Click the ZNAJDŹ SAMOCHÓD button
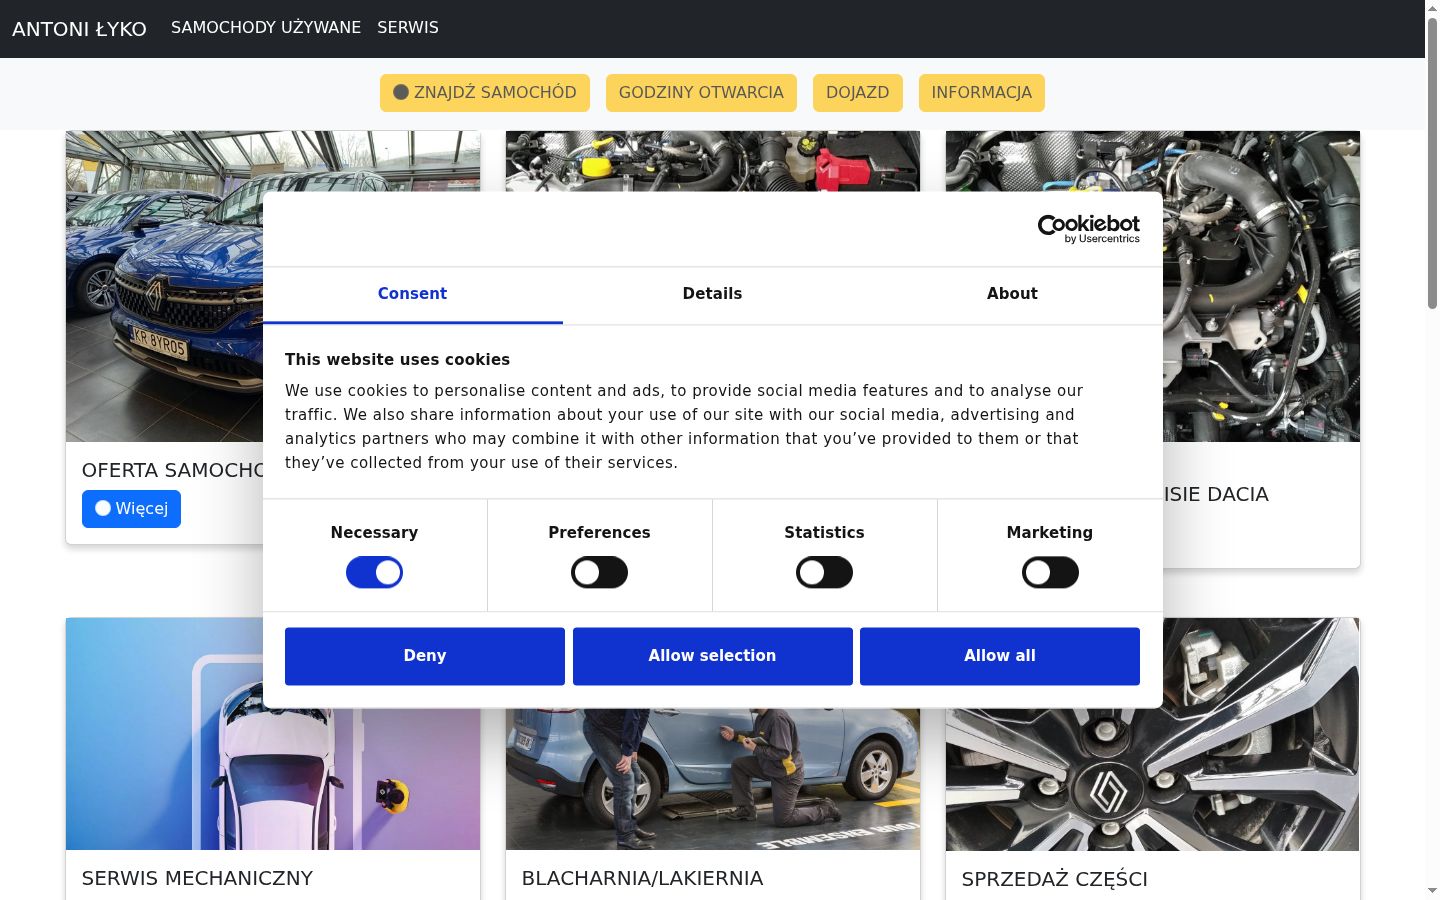 tap(485, 93)
